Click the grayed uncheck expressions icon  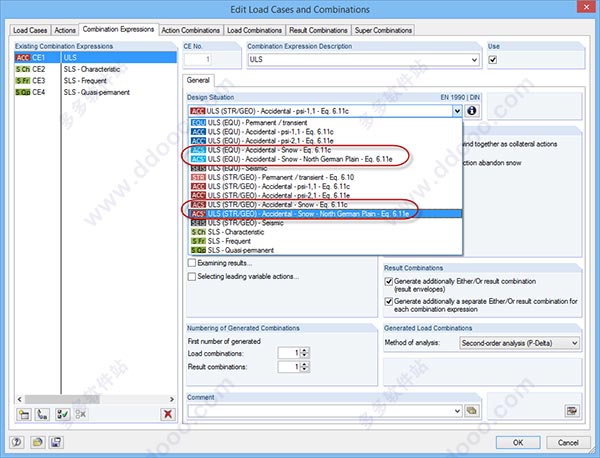pos(81,414)
